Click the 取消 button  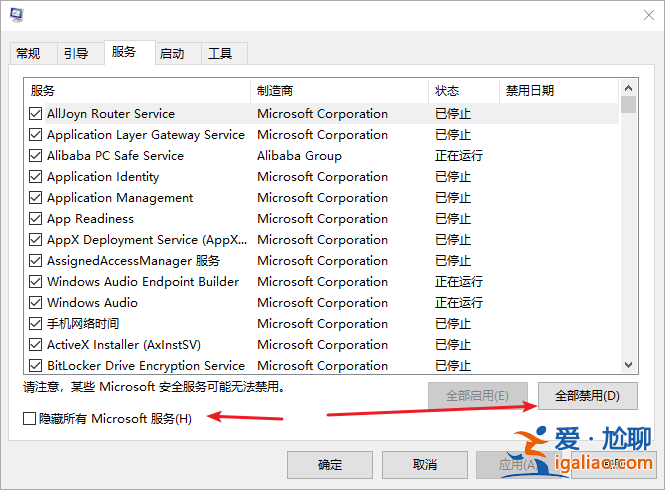pos(425,465)
